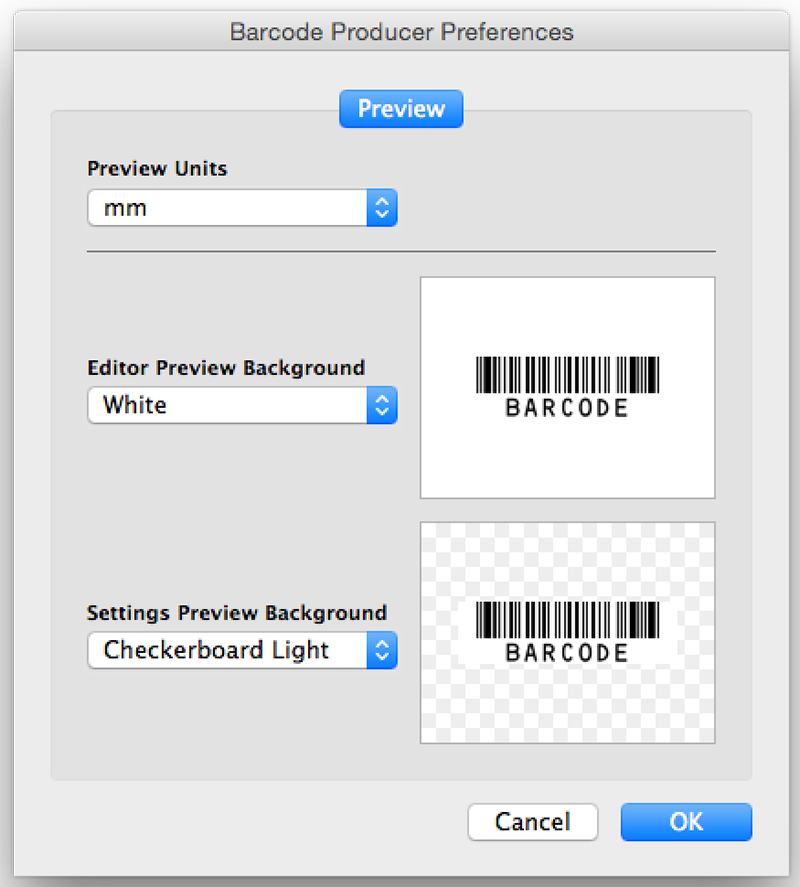Click the blue arrows beside White
This screenshot has height=887, width=800.
[x=382, y=405]
